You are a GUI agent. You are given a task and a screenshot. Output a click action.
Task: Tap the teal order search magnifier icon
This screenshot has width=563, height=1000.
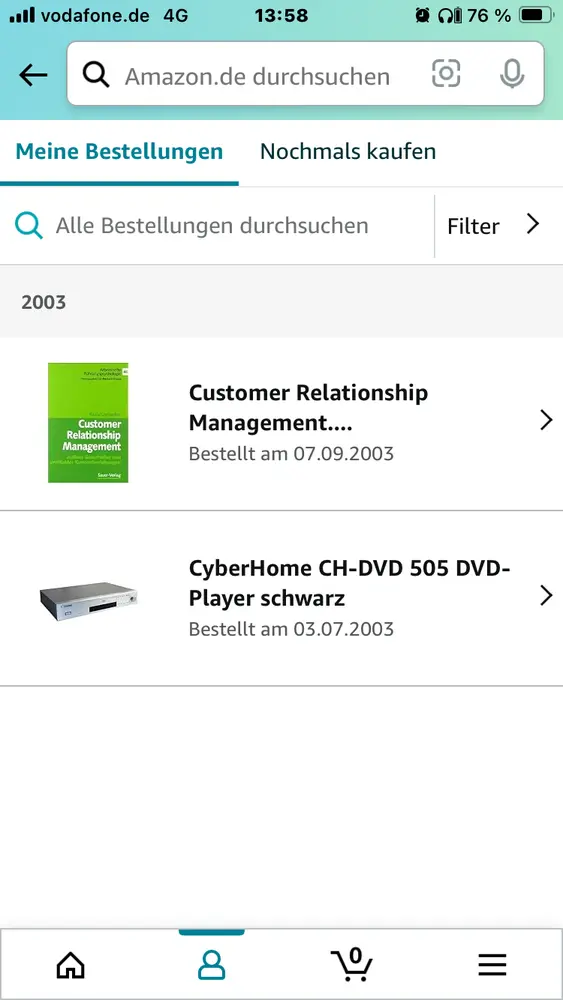click(29, 226)
